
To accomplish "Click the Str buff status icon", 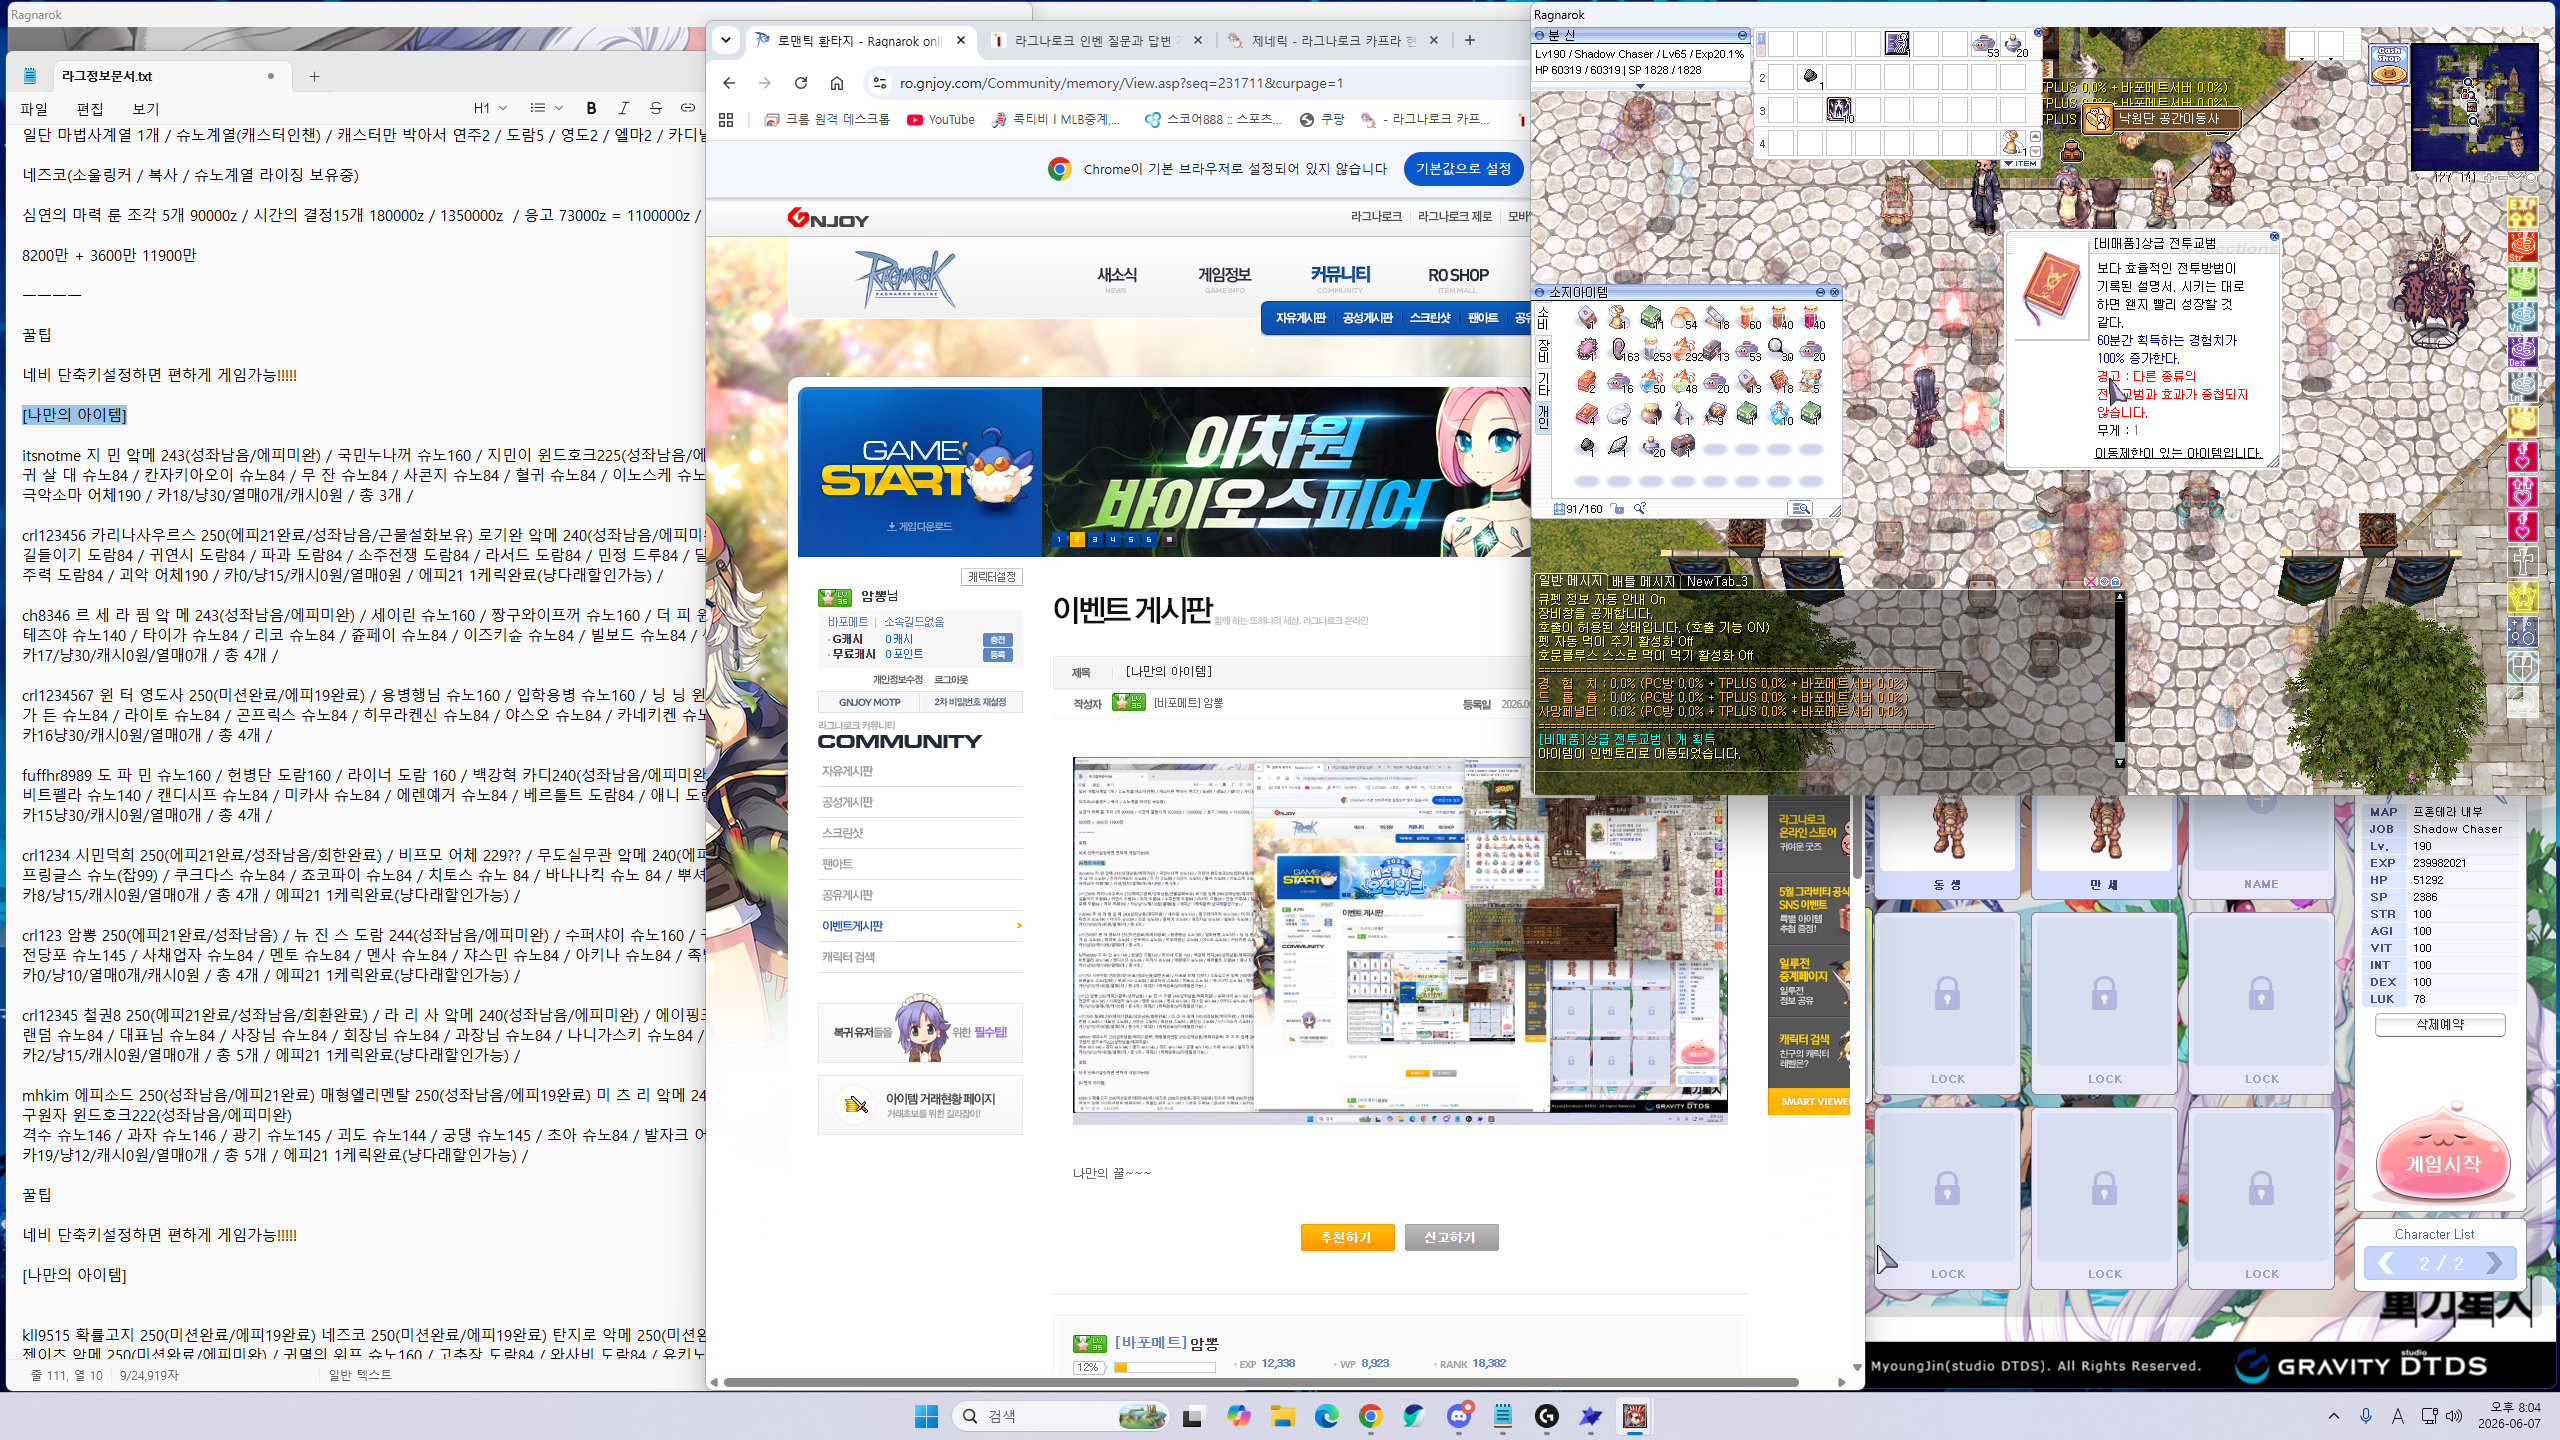I will tap(2522, 247).
